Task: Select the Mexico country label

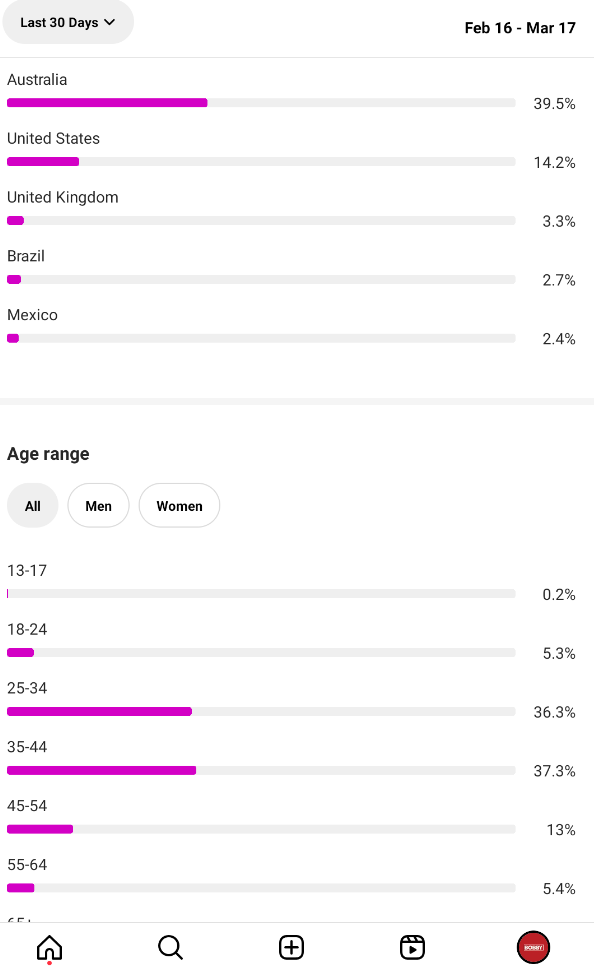Action: [x=32, y=315]
